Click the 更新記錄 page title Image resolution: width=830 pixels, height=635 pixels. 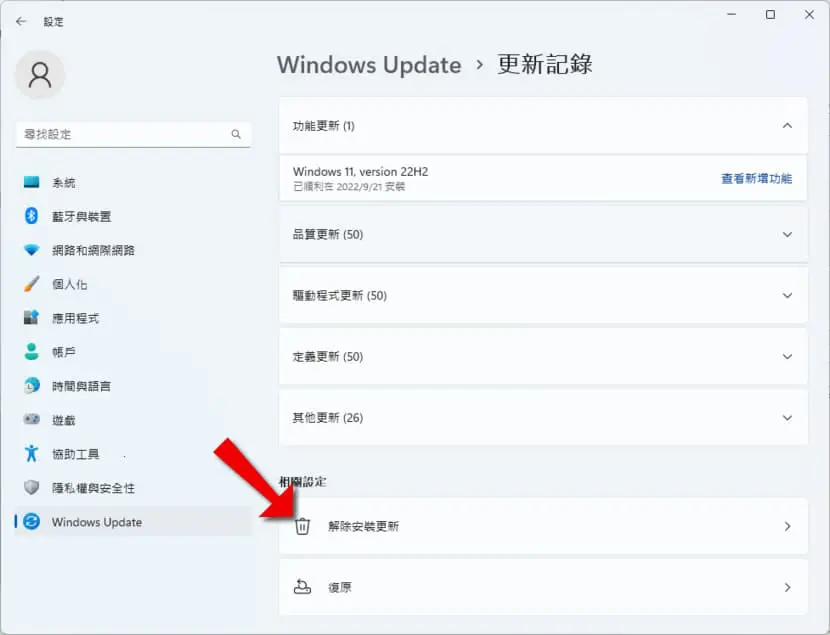click(545, 65)
